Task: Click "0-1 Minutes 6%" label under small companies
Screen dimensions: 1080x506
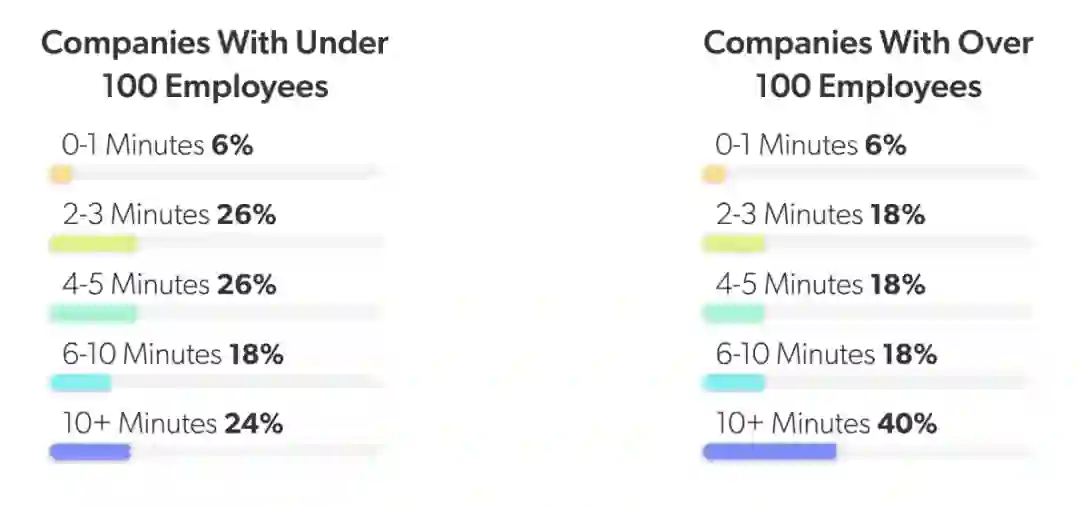Action: coord(157,146)
